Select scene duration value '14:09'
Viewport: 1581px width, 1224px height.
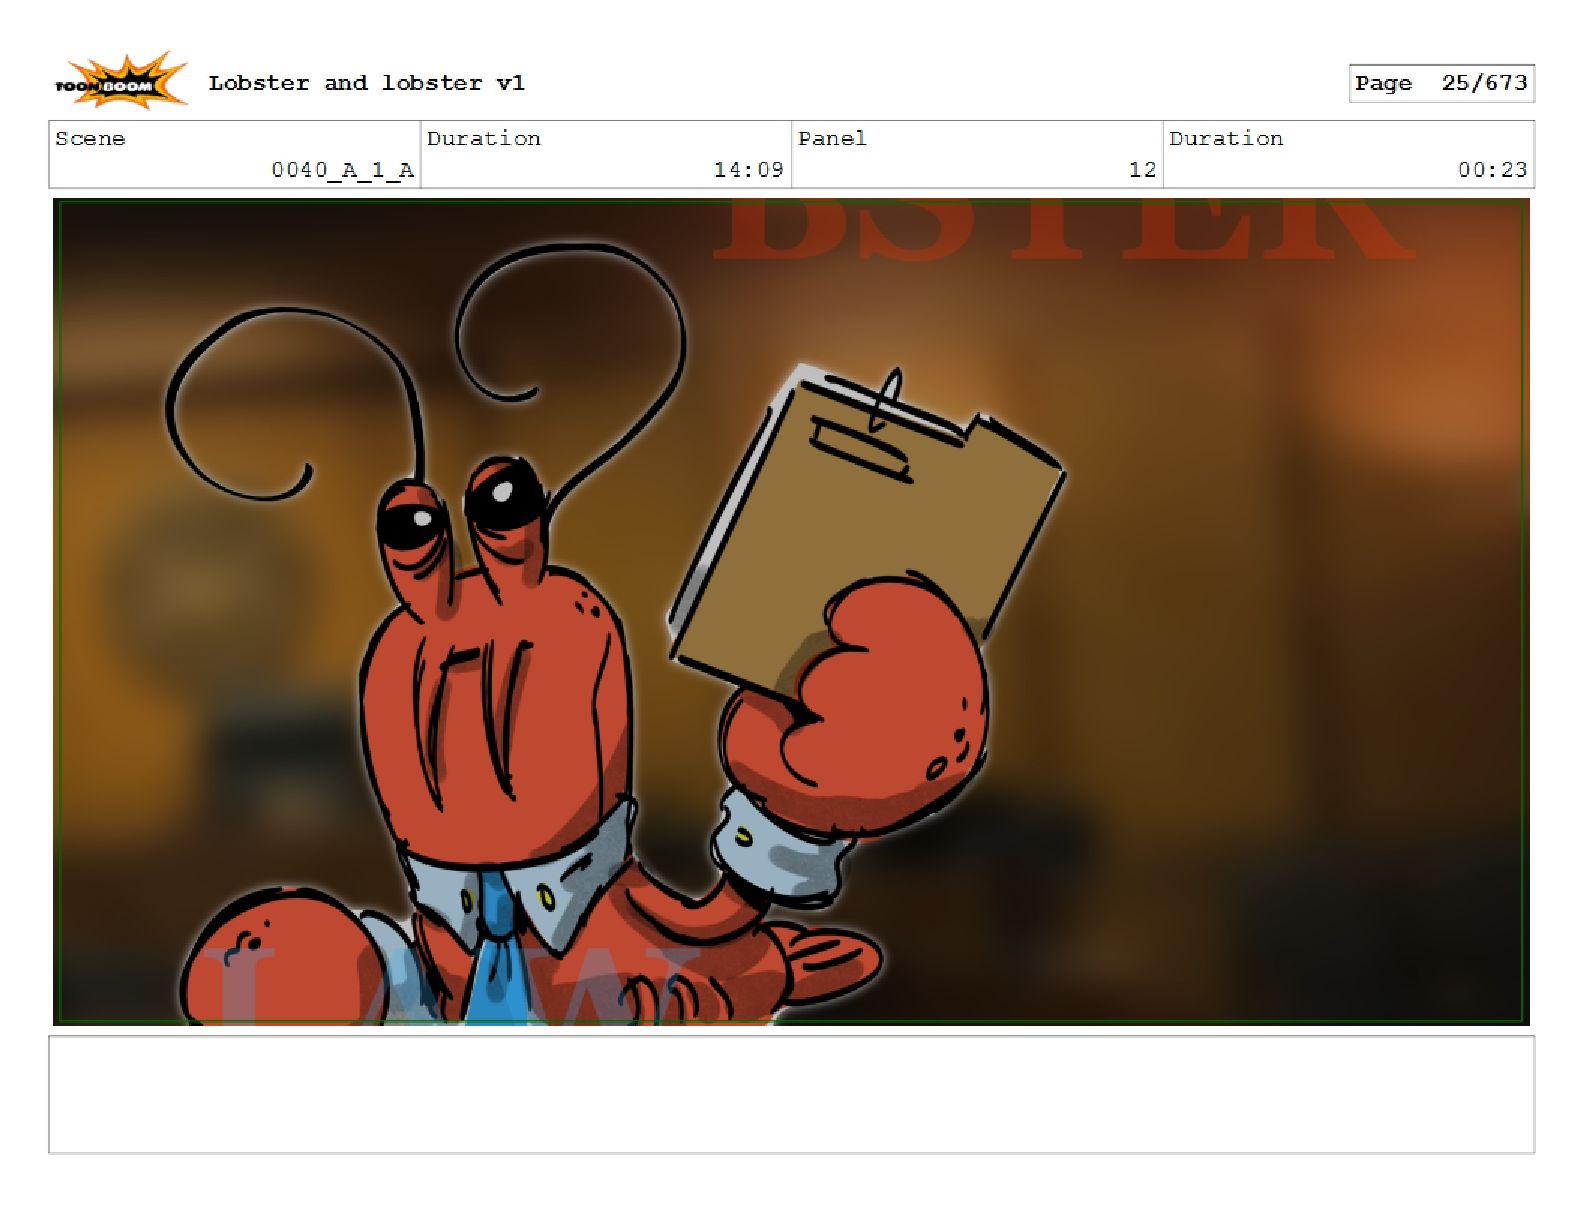click(x=748, y=170)
